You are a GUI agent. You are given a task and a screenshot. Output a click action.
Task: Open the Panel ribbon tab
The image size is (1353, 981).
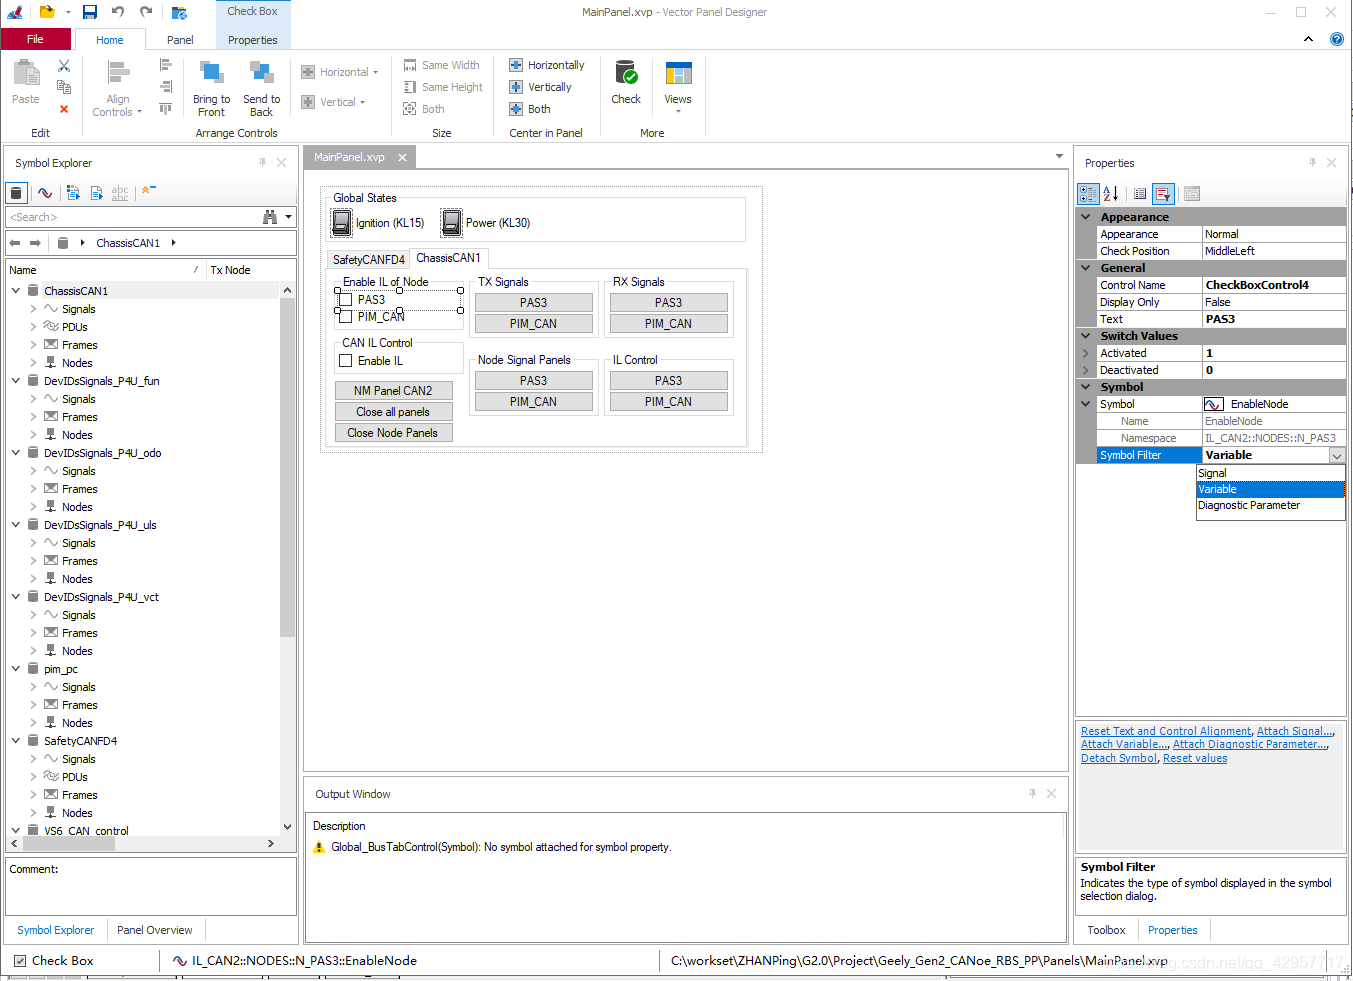(180, 40)
